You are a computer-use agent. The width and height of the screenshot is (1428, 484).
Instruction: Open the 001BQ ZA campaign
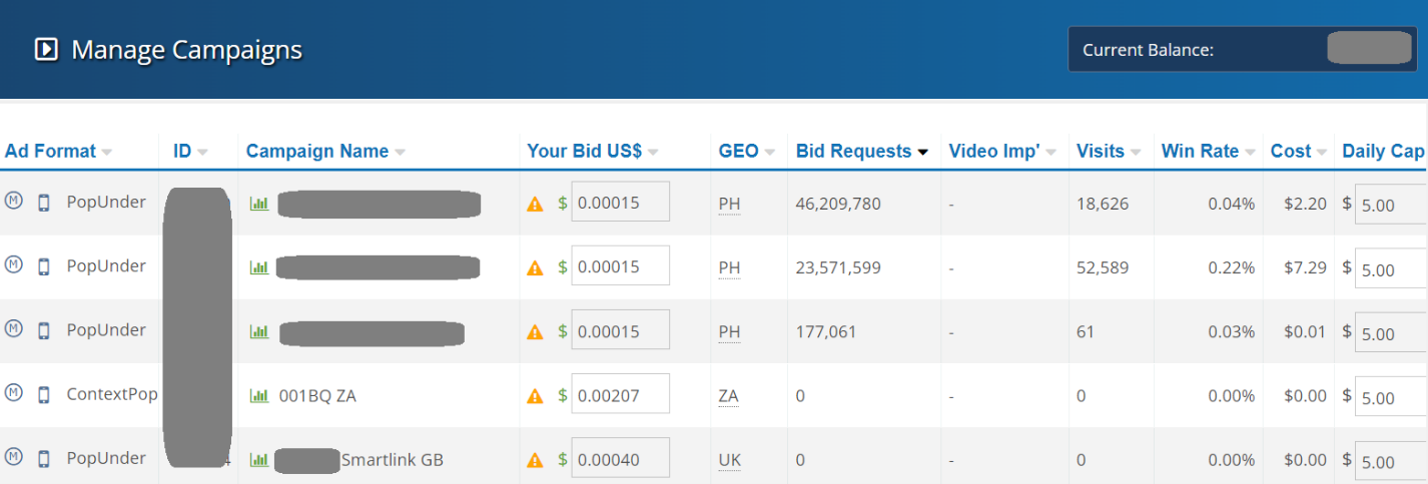[x=317, y=396]
